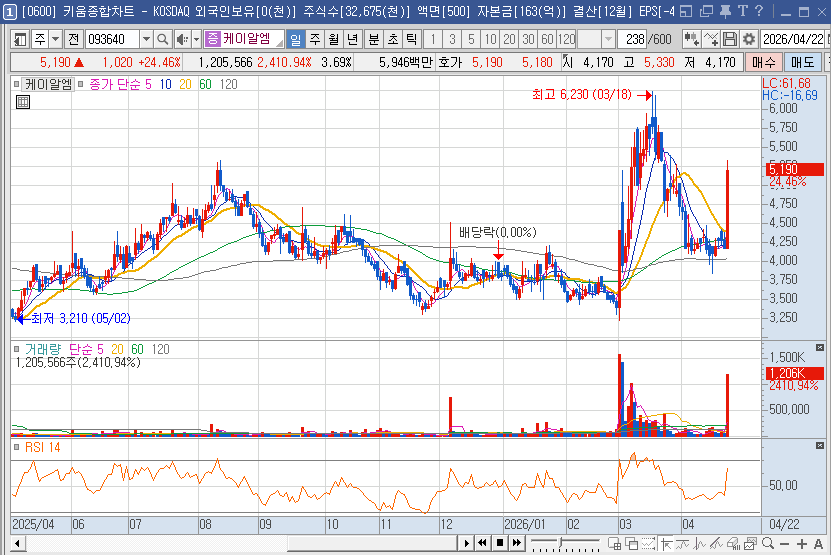Click play in chart replay controls
Viewport: 831px width, 555px height.
pyautogui.click(x=466, y=543)
